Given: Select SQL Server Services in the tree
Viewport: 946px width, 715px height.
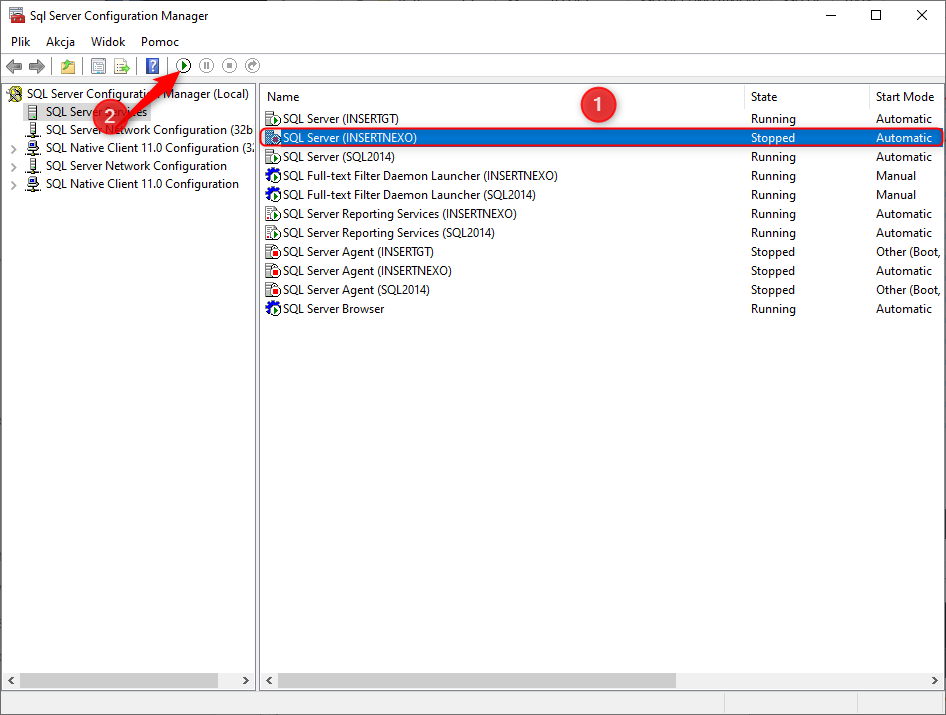Looking at the screenshot, I should pyautogui.click(x=97, y=112).
